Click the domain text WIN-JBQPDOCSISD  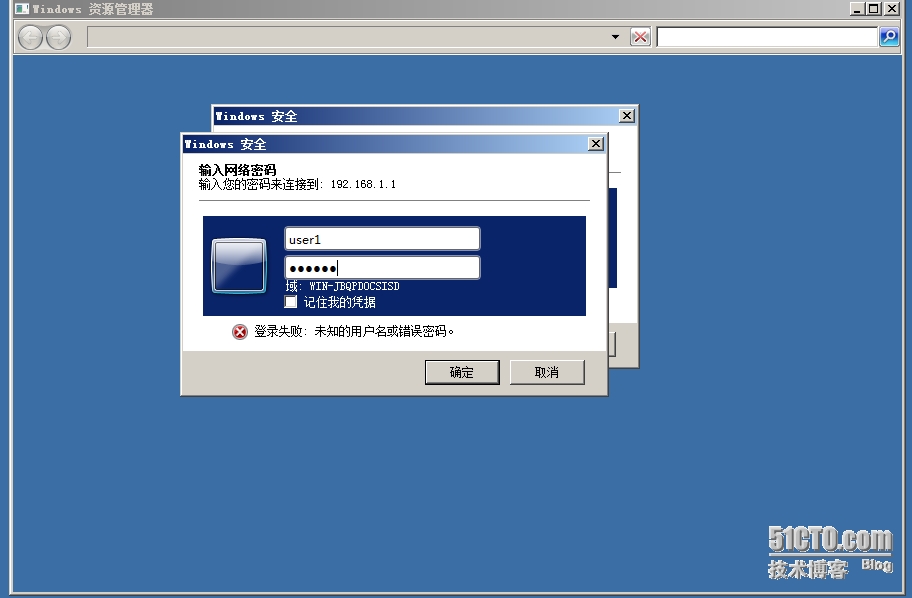coord(354,286)
